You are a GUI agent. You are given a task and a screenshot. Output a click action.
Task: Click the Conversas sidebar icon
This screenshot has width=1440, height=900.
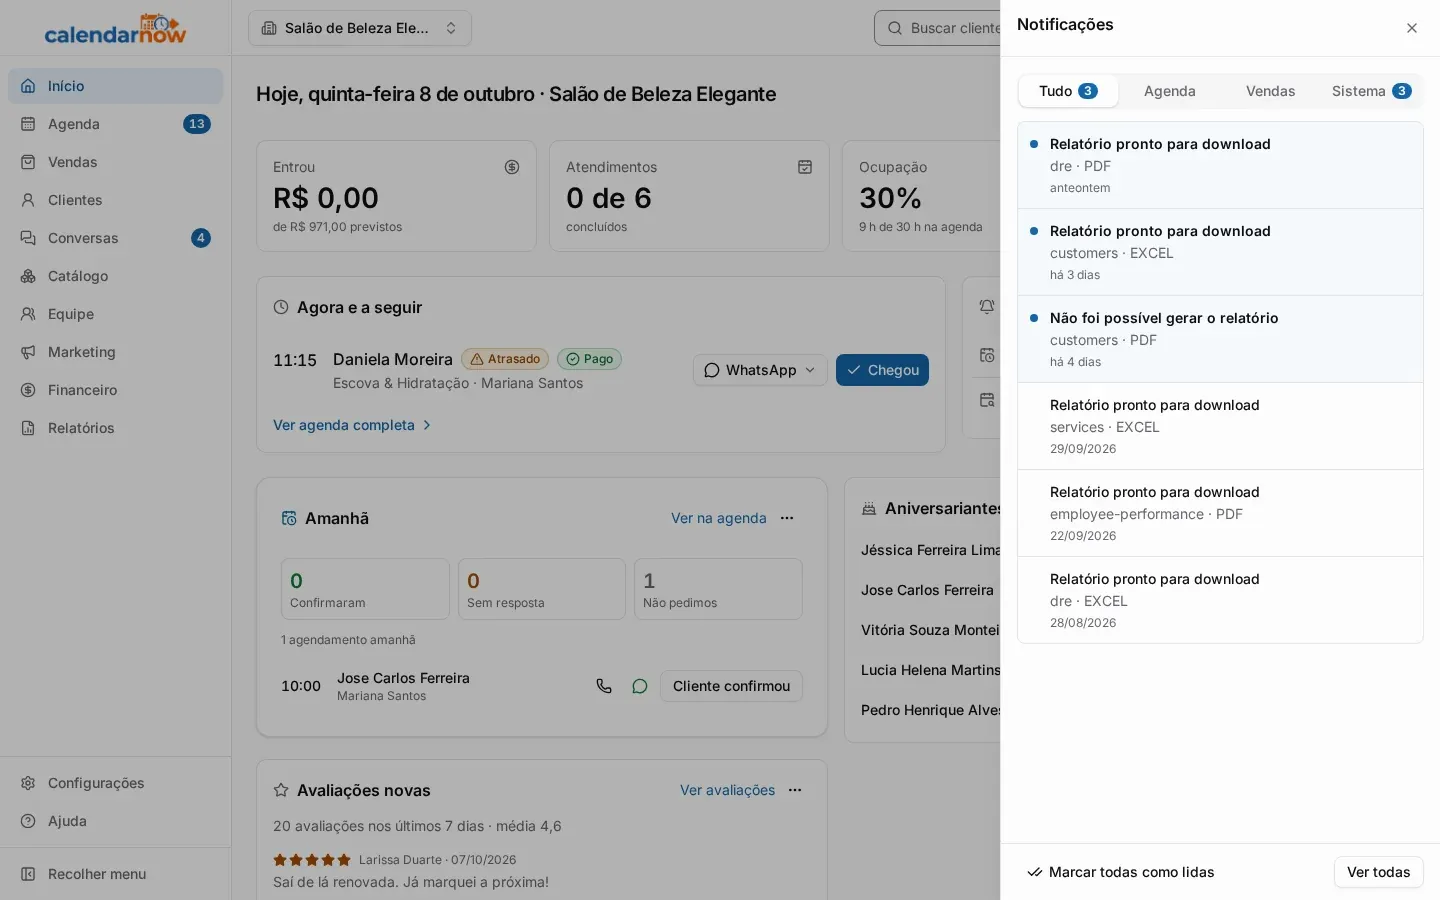click(28, 238)
